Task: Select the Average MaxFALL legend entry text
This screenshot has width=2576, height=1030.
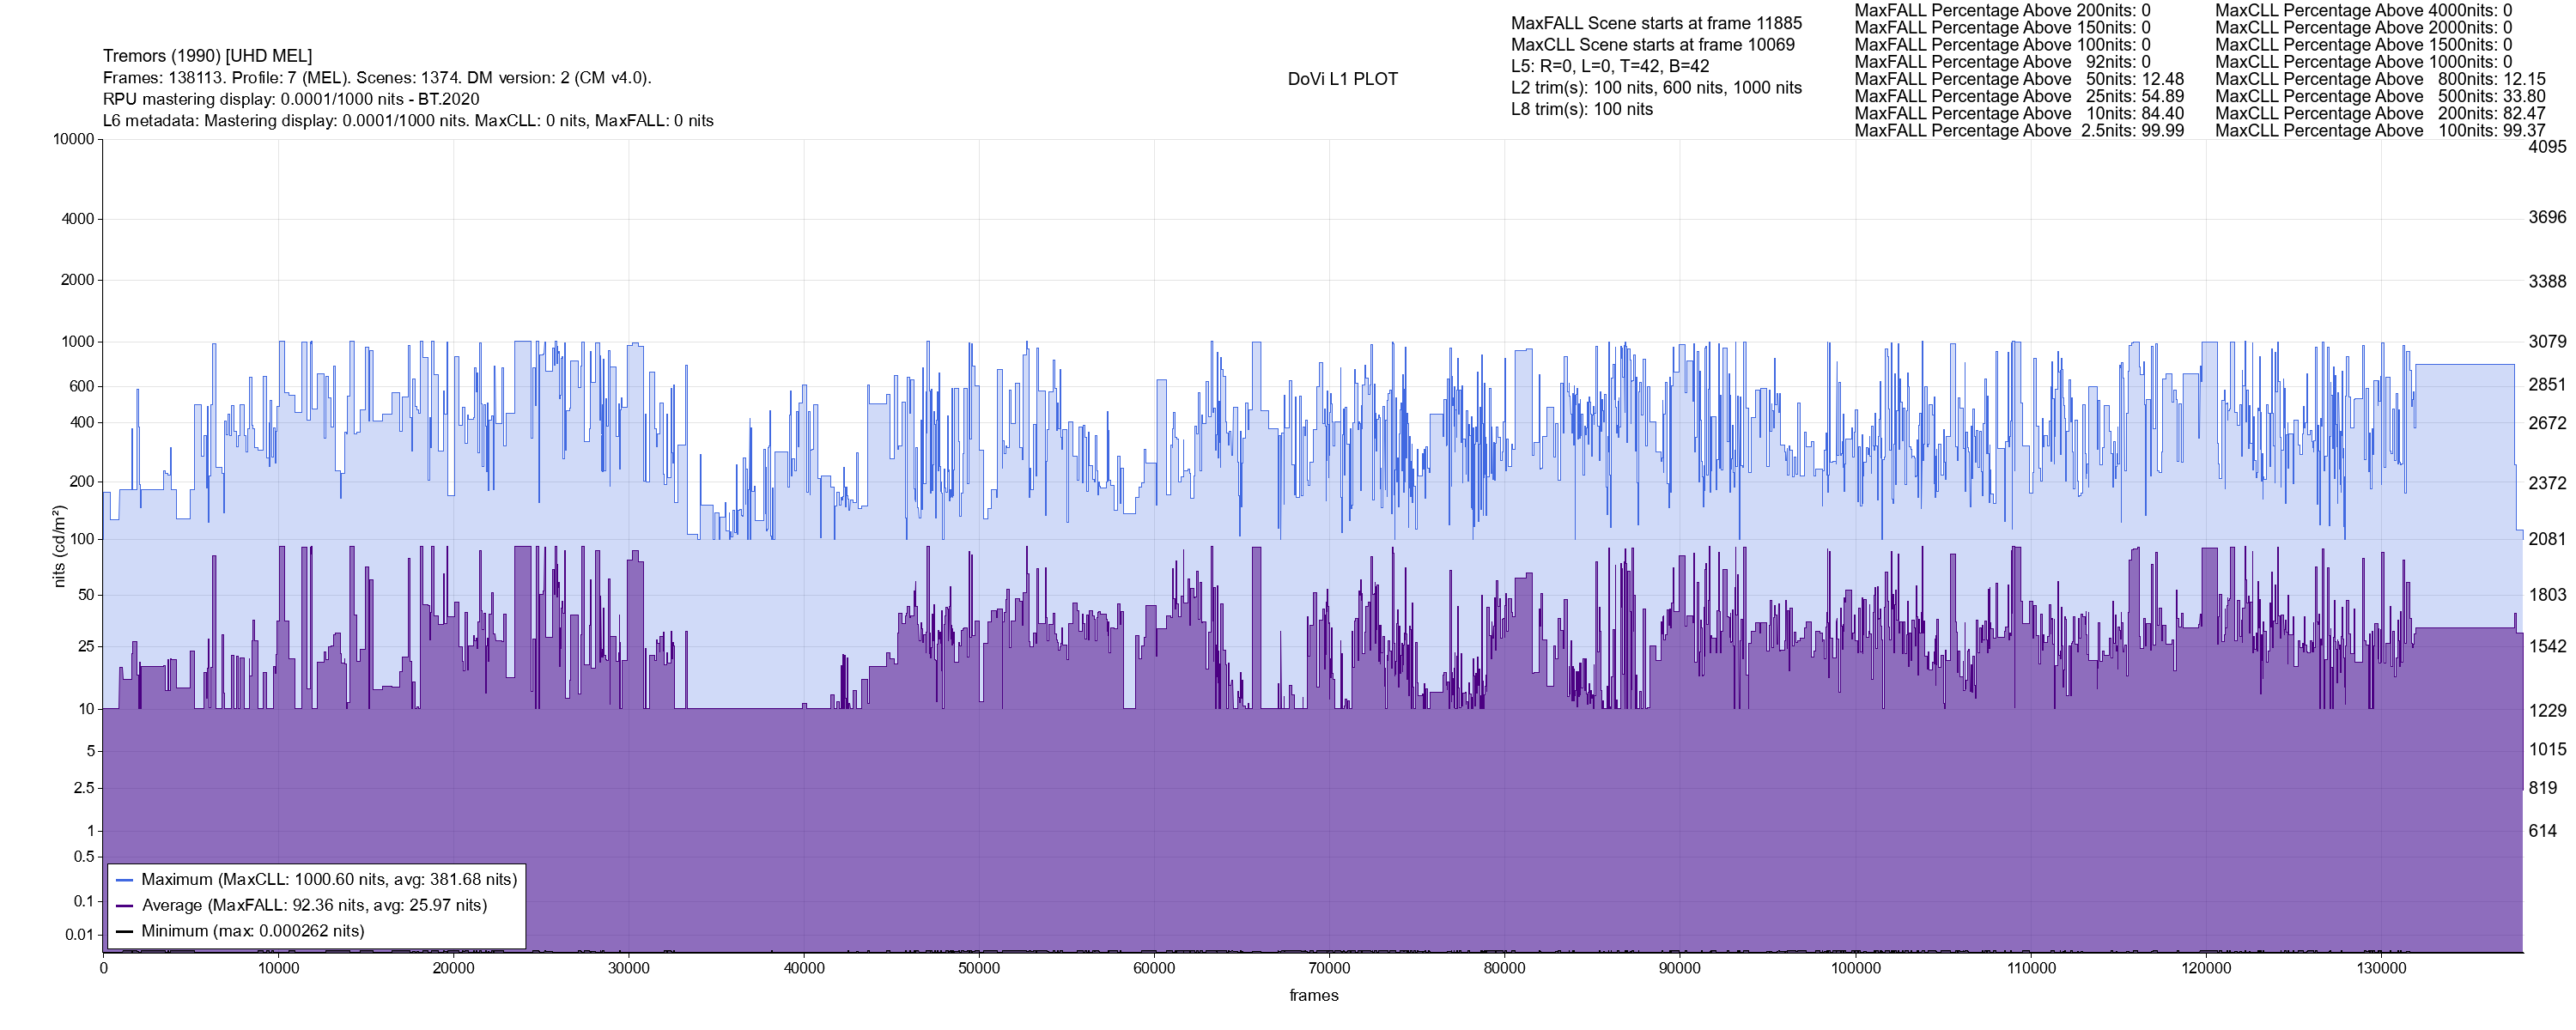Action: pos(314,906)
